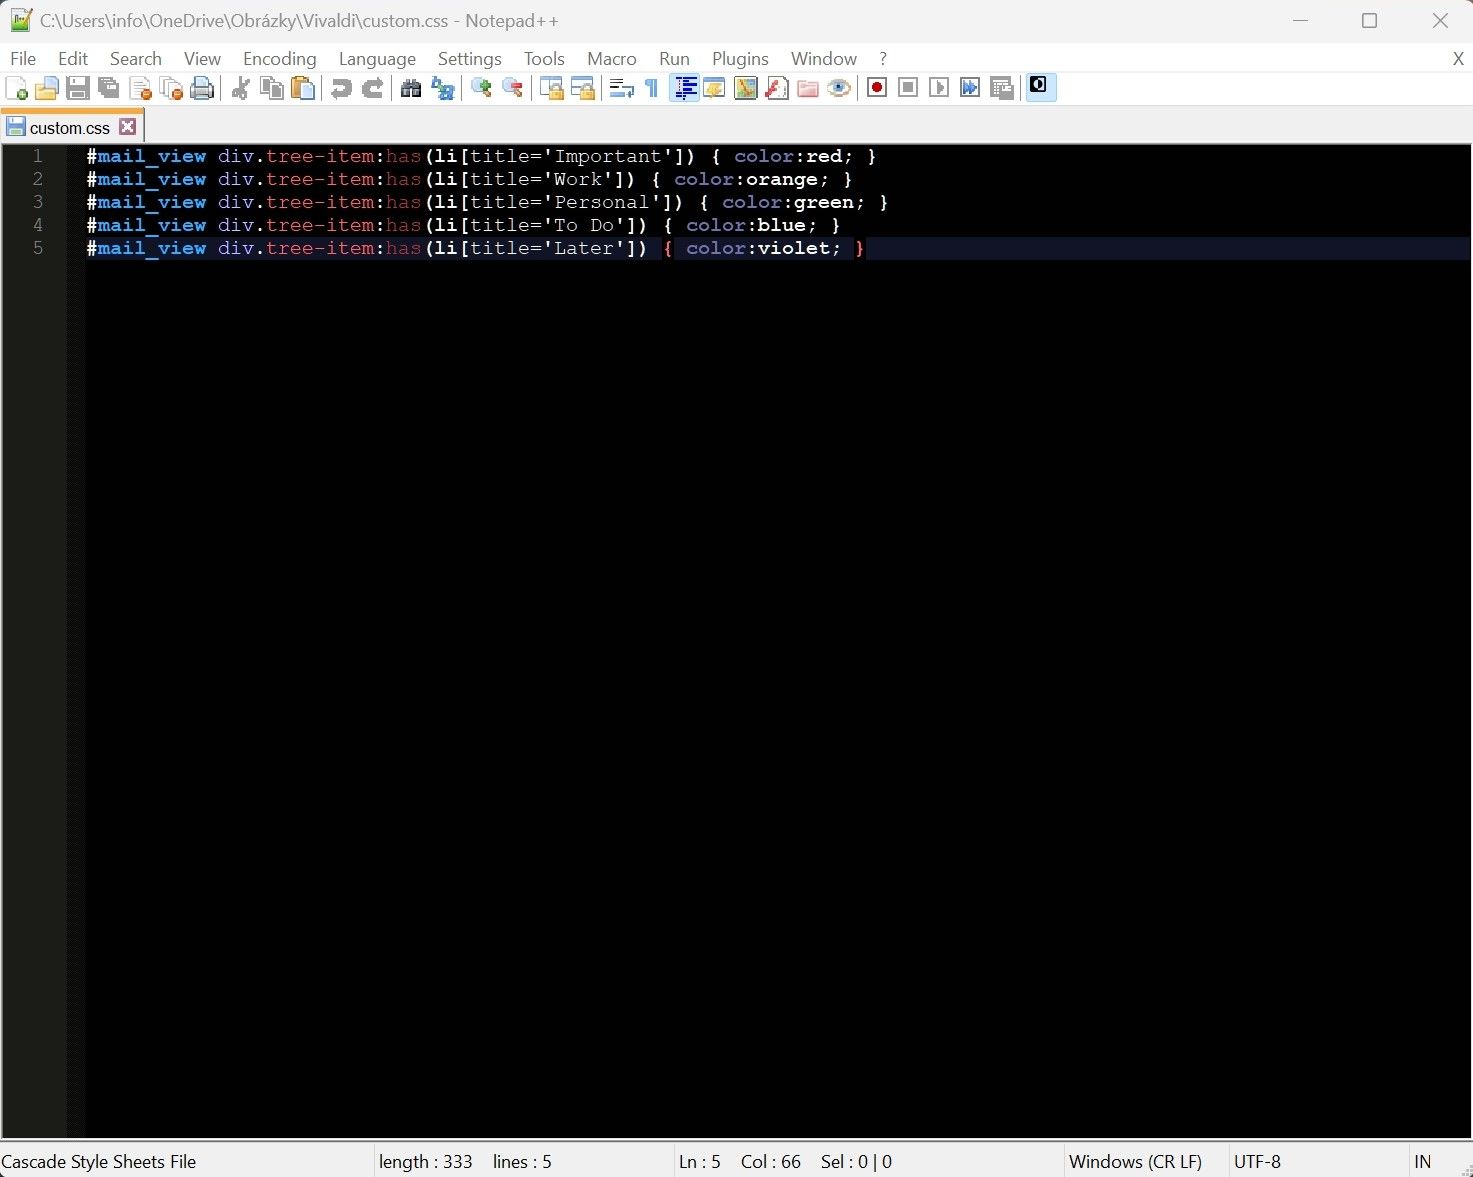Click the UTF-8 encoding status field
The image size is (1473, 1177).
tap(1257, 1162)
